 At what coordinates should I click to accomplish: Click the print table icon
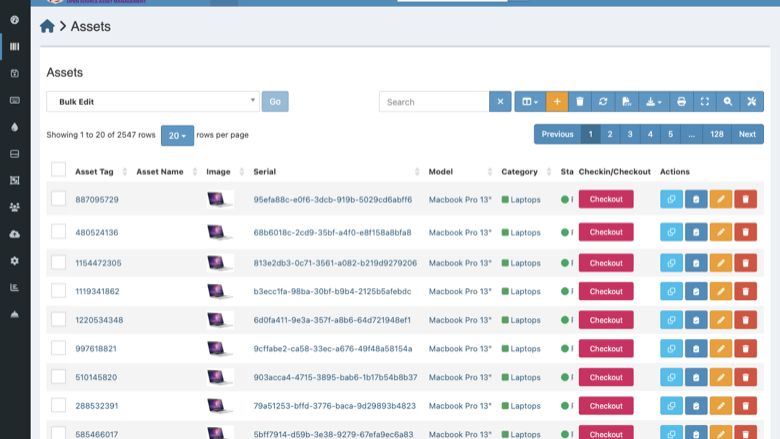[x=681, y=101]
